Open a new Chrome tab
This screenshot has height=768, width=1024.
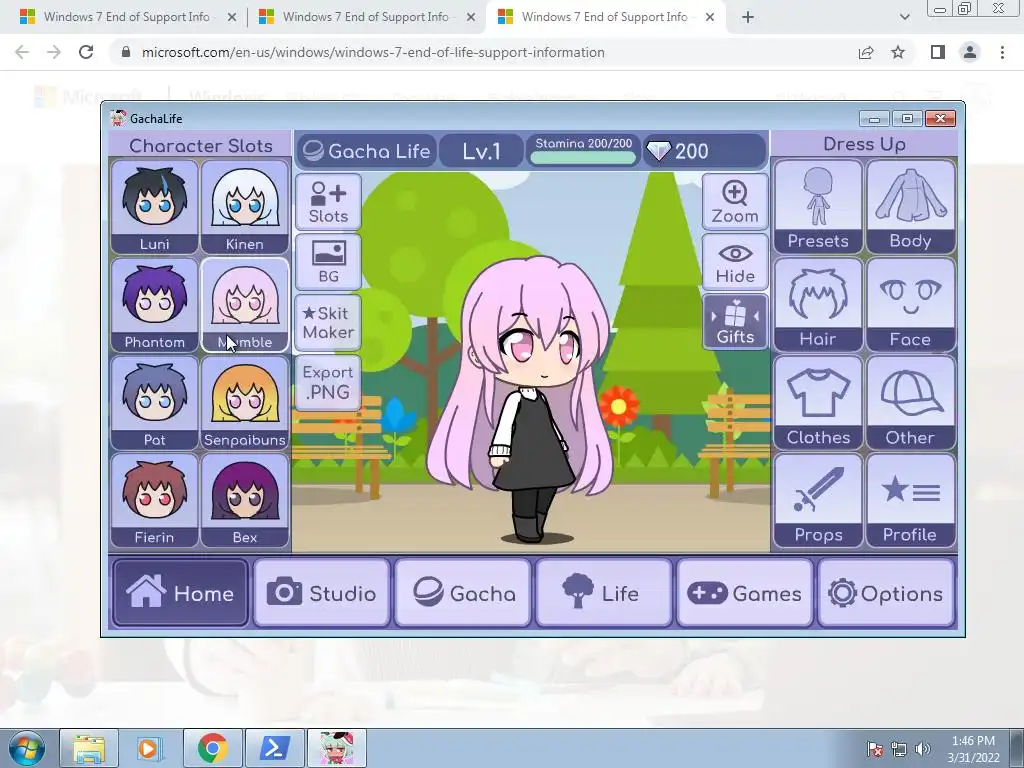coord(748,18)
